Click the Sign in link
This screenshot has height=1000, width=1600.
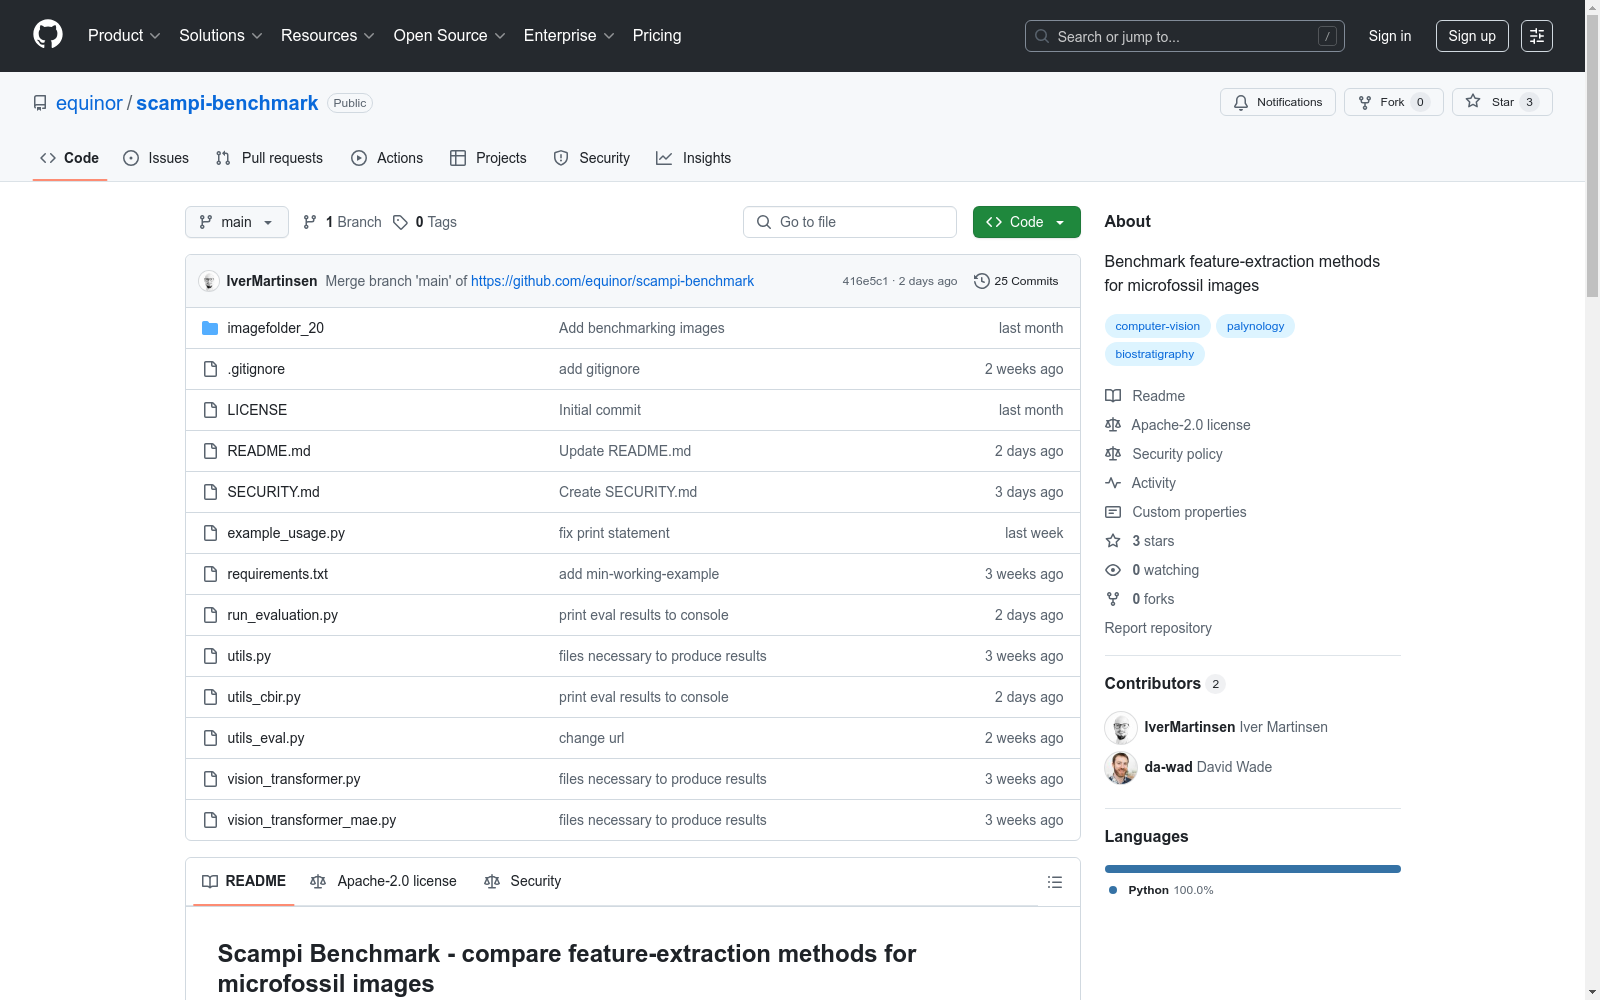point(1390,36)
